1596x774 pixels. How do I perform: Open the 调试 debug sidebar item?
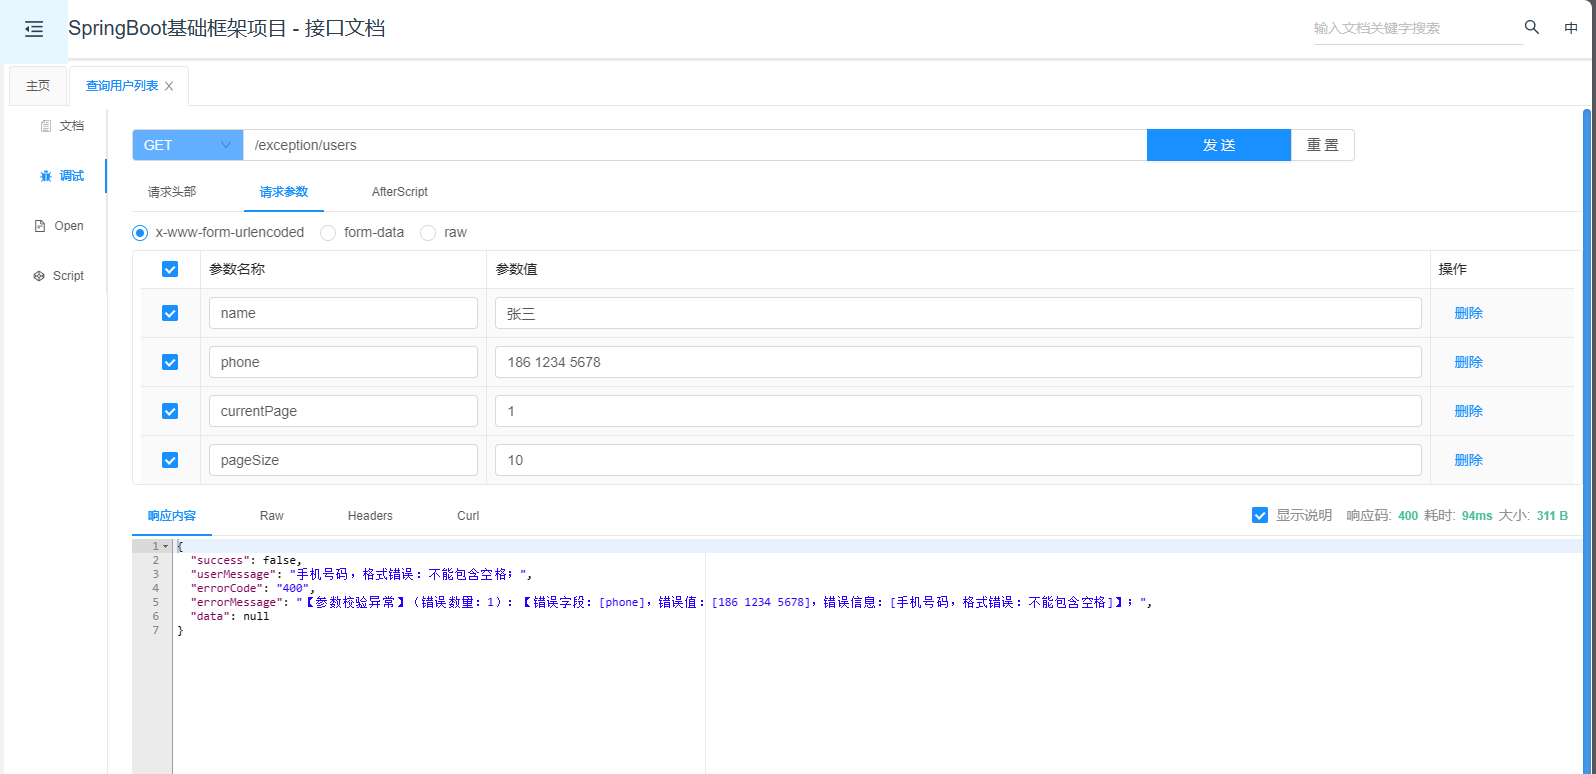click(x=62, y=176)
